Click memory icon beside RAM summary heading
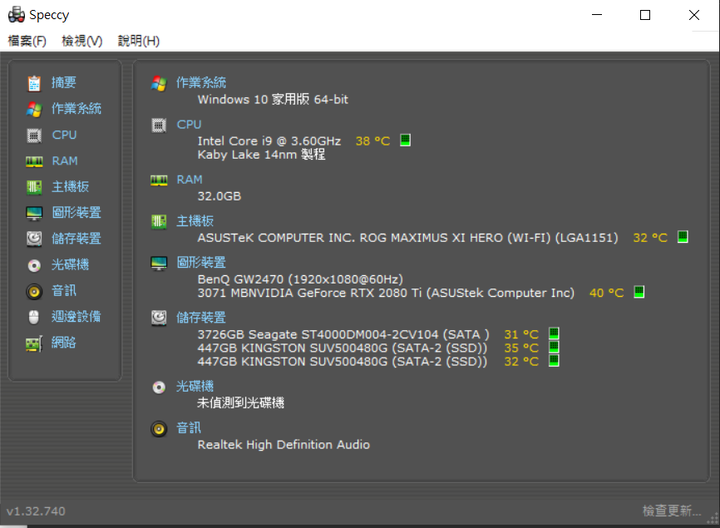This screenshot has height=528, width=720. 159,180
